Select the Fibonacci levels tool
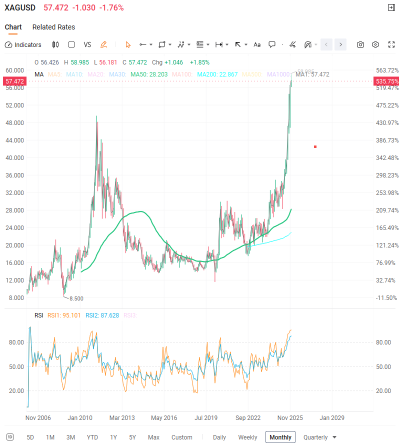Viewport: 399px width, 444px height. pyautogui.click(x=200, y=45)
